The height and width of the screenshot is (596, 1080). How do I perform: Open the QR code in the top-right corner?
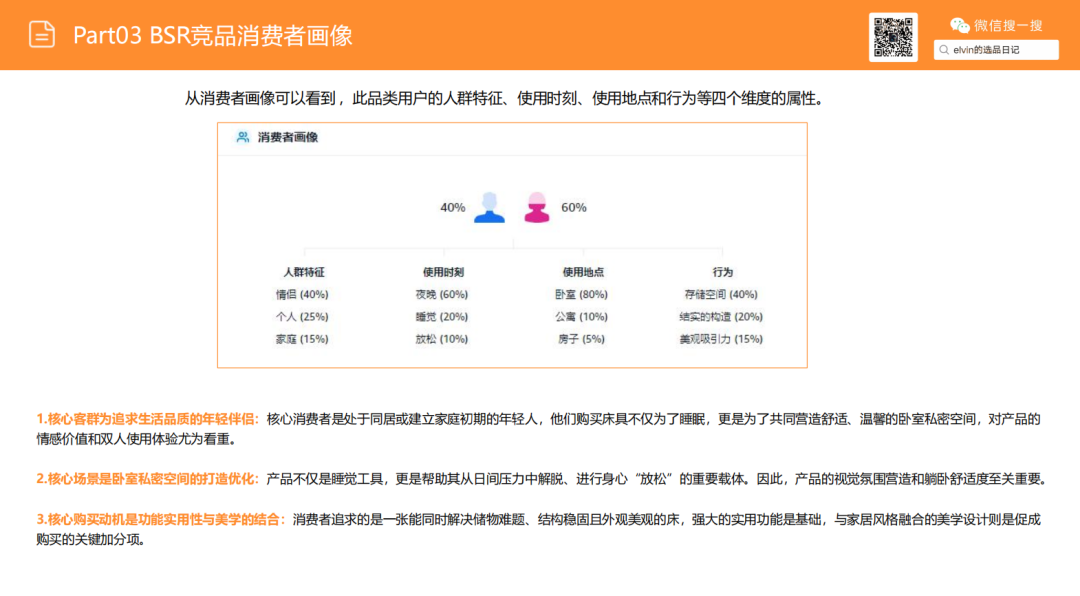pyautogui.click(x=894, y=35)
